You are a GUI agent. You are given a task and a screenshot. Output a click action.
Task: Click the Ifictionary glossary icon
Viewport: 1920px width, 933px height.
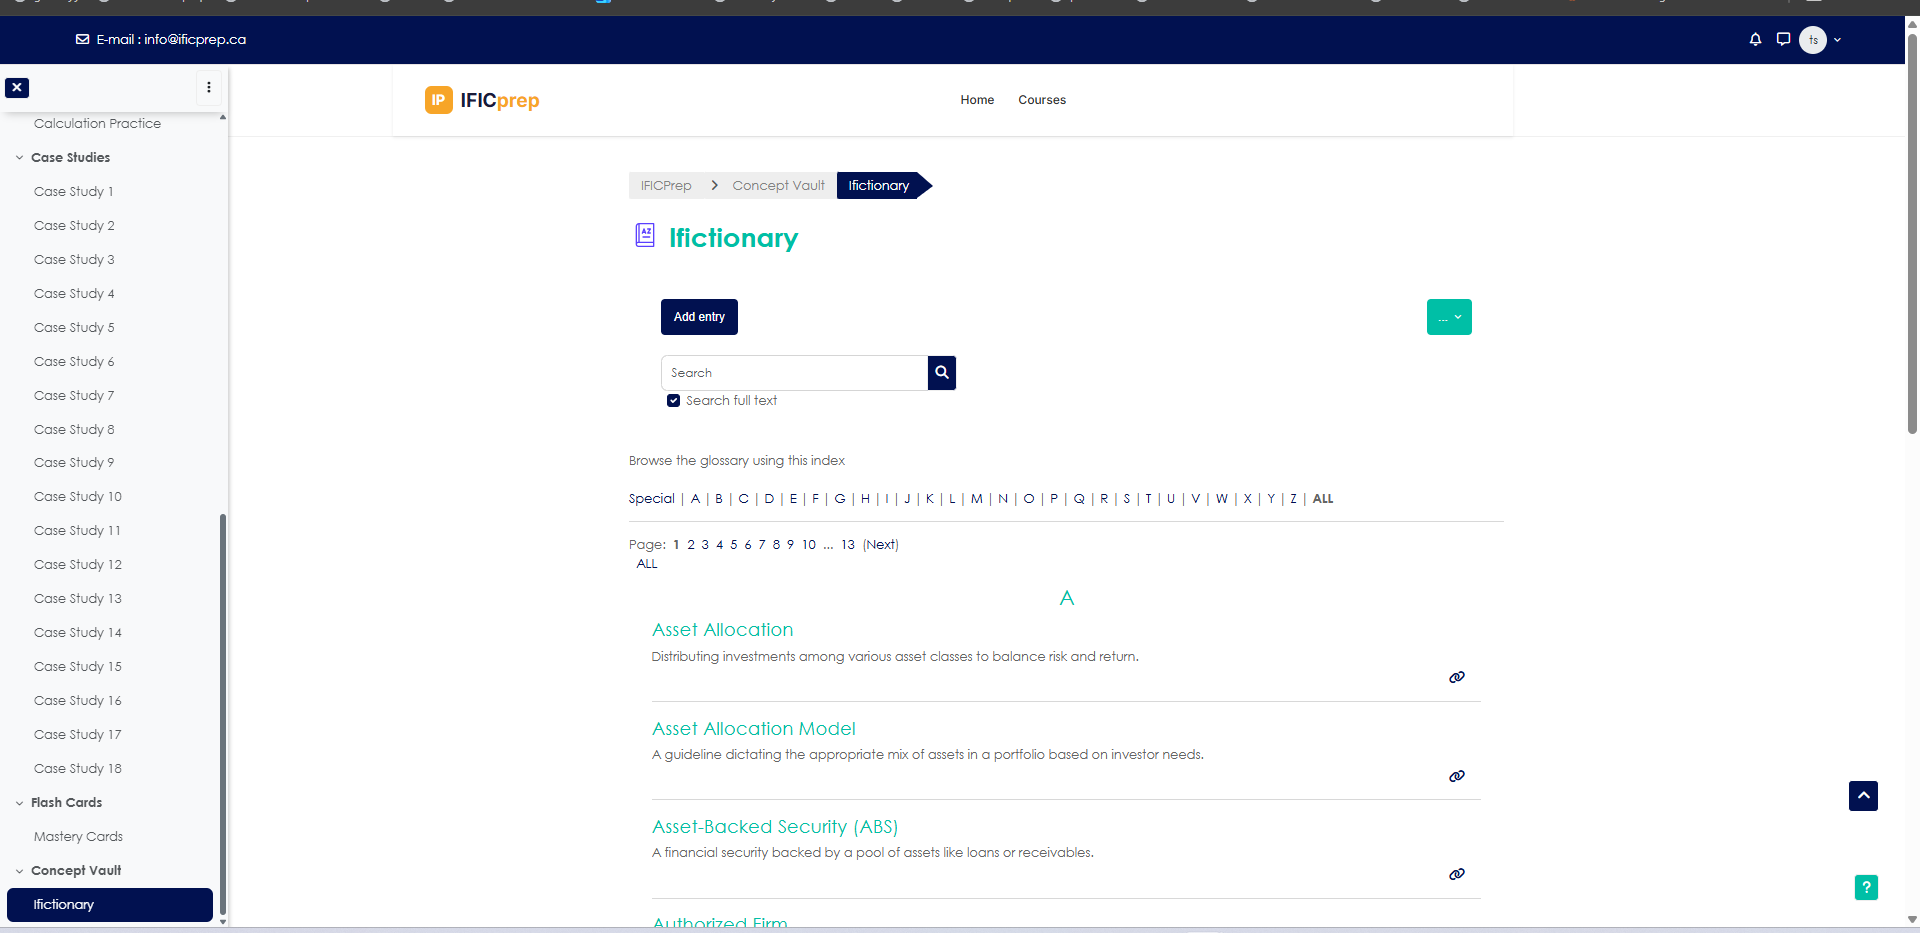coord(645,236)
